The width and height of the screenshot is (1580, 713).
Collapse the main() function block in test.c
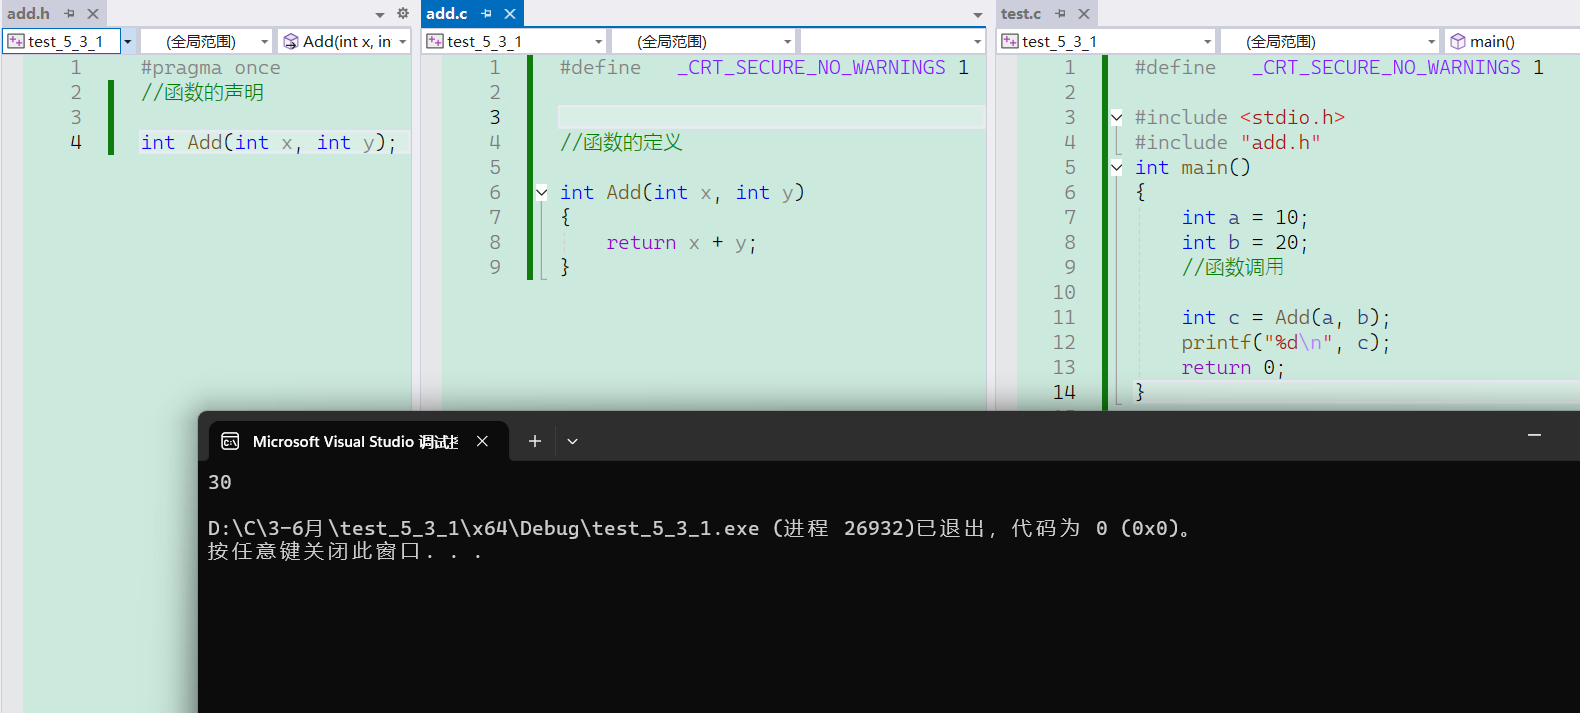click(x=1116, y=167)
